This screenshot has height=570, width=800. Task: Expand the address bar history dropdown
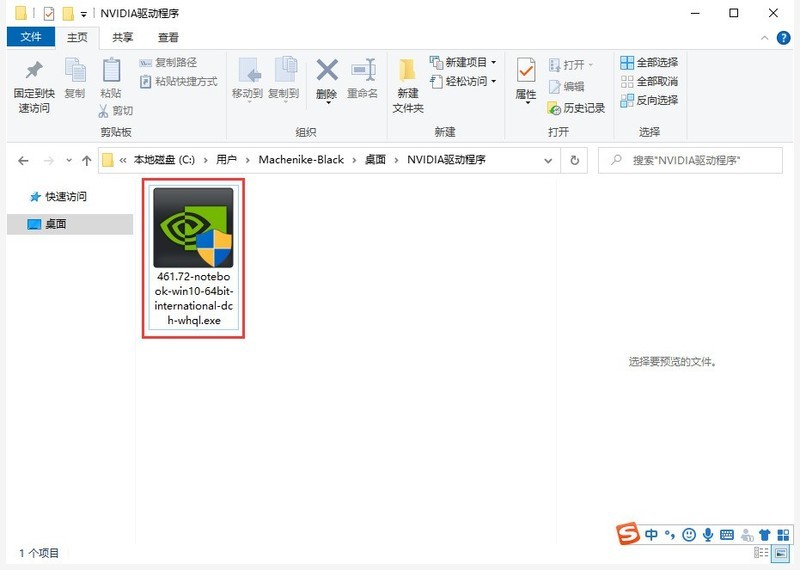548,161
